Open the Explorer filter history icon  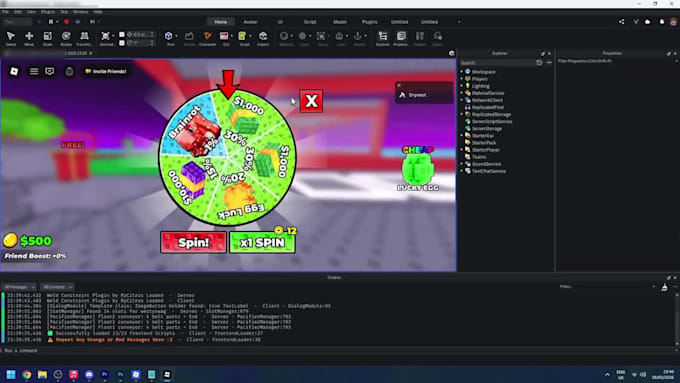pyautogui.click(x=539, y=62)
